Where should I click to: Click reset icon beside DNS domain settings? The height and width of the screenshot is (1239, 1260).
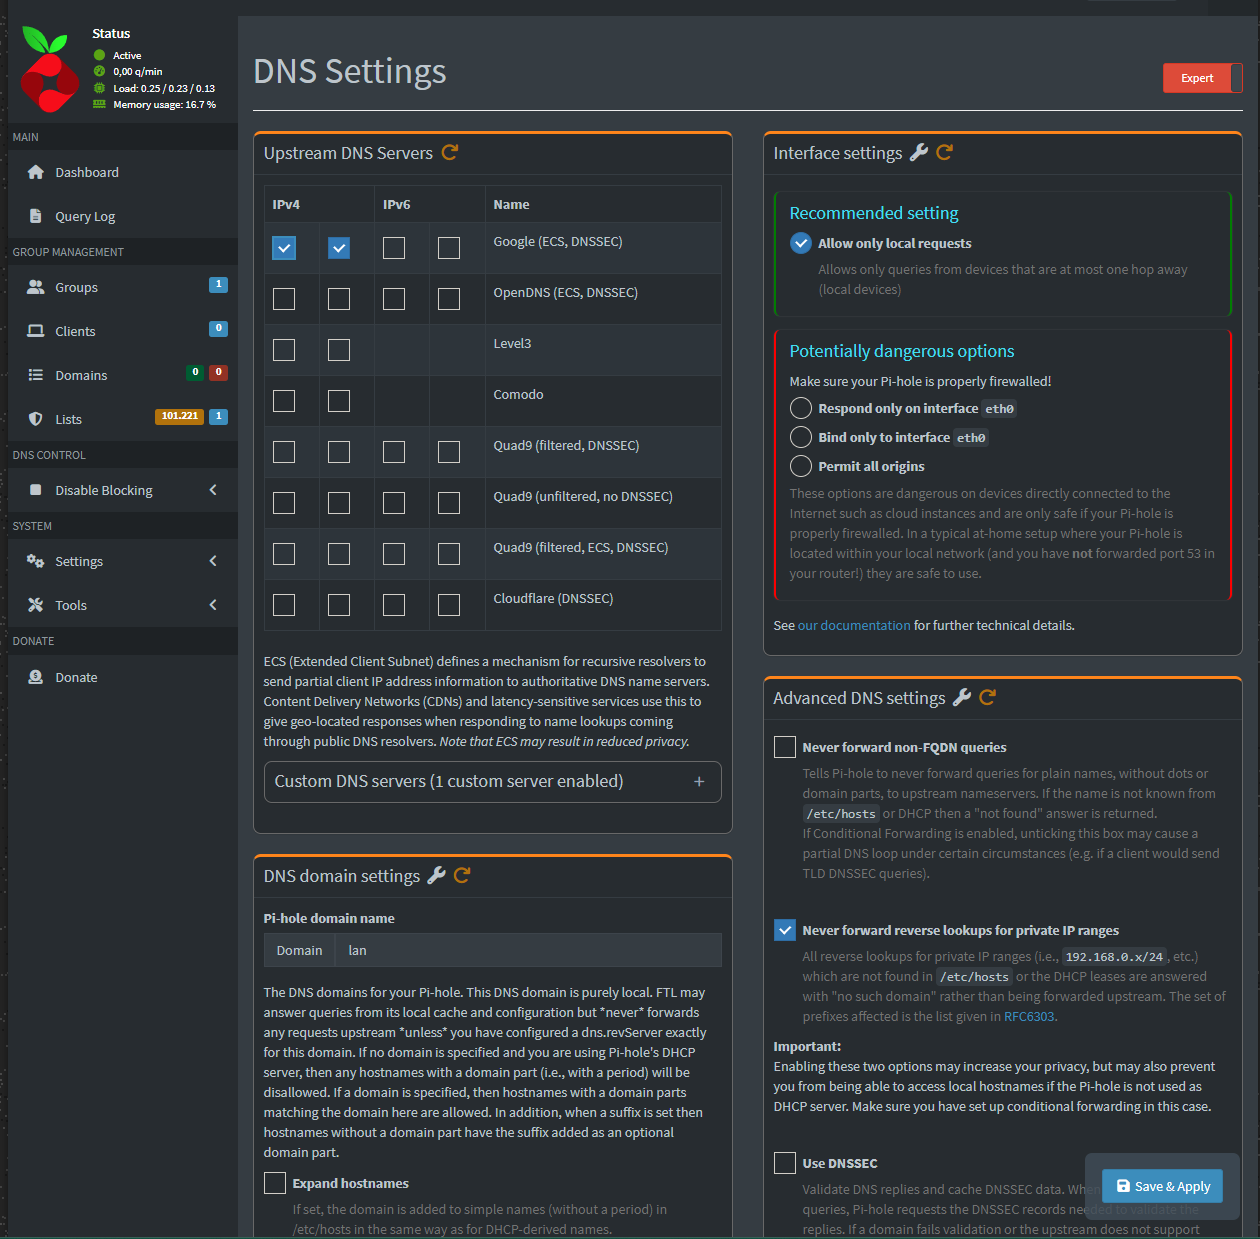click(x=462, y=875)
